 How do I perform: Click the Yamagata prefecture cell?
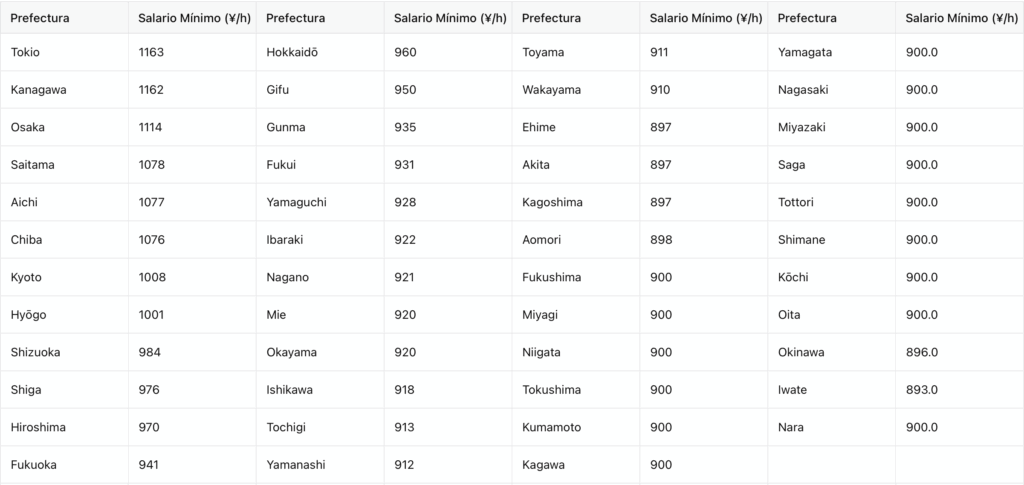(804, 52)
